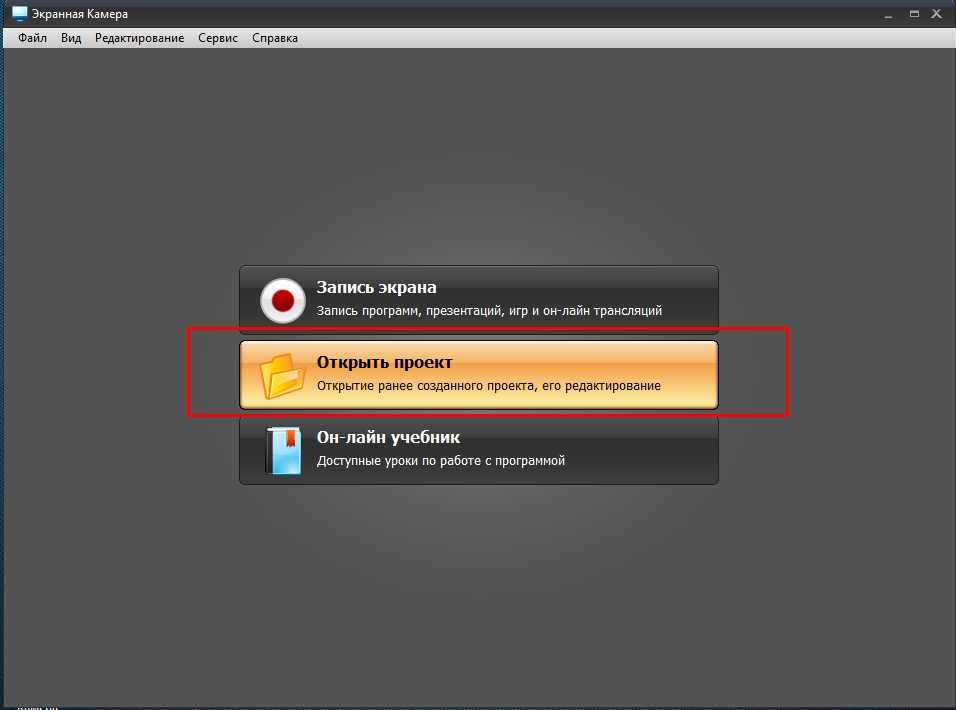Click the text 'Открытие ранее созданного проекта'

click(x=488, y=386)
